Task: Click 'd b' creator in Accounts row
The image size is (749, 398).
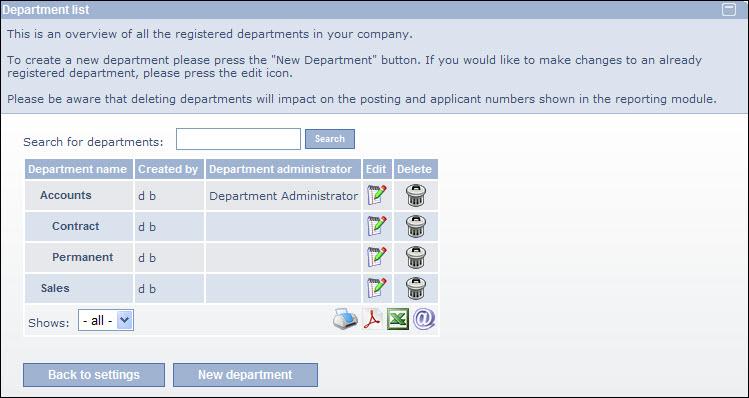Action: tap(147, 196)
